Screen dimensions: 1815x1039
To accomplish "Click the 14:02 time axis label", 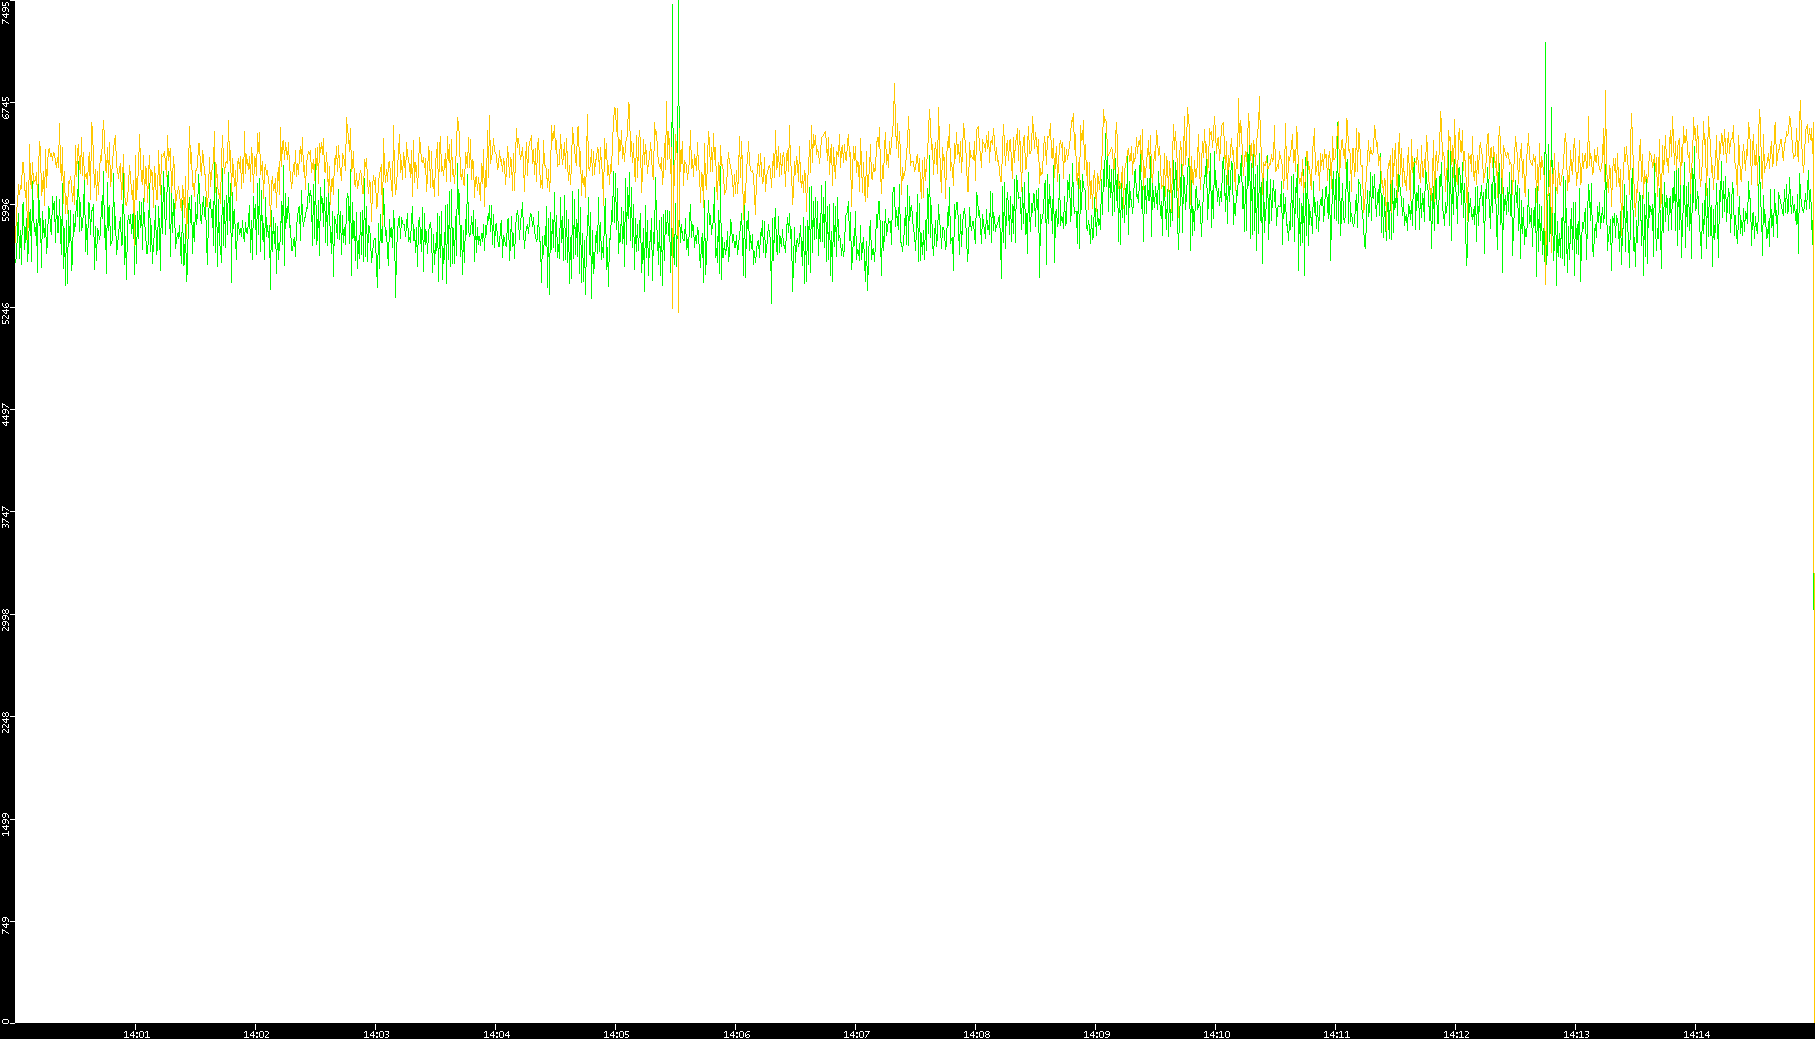I will (256, 1033).
